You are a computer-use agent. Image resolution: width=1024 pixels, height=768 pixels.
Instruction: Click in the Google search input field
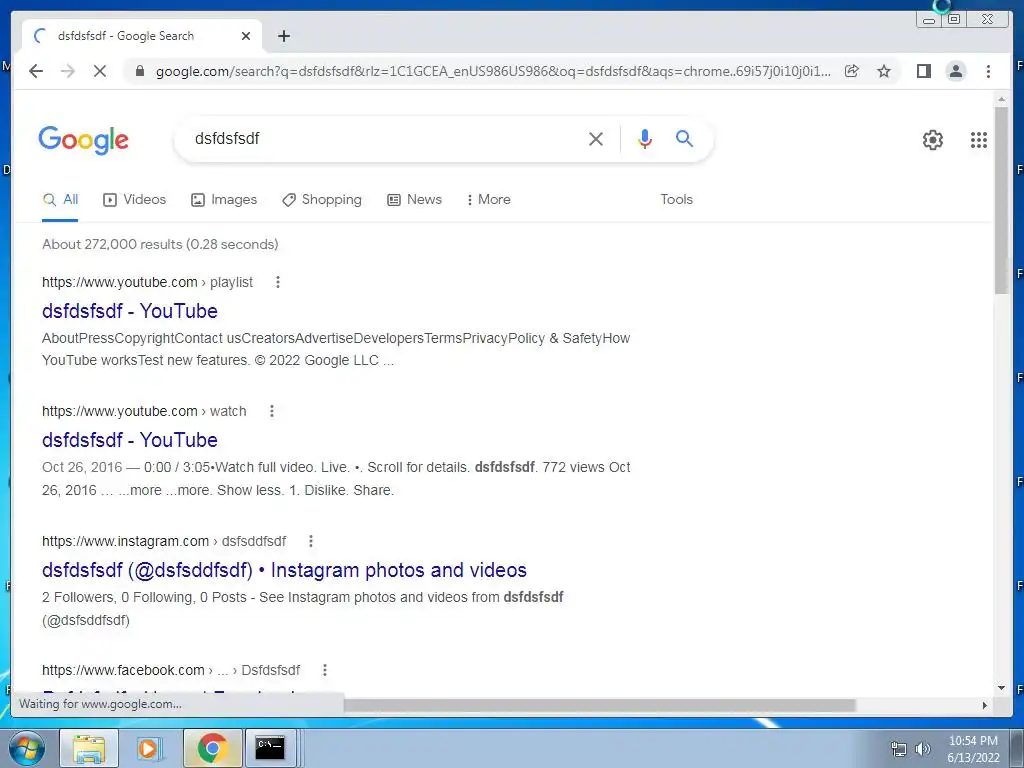385,138
